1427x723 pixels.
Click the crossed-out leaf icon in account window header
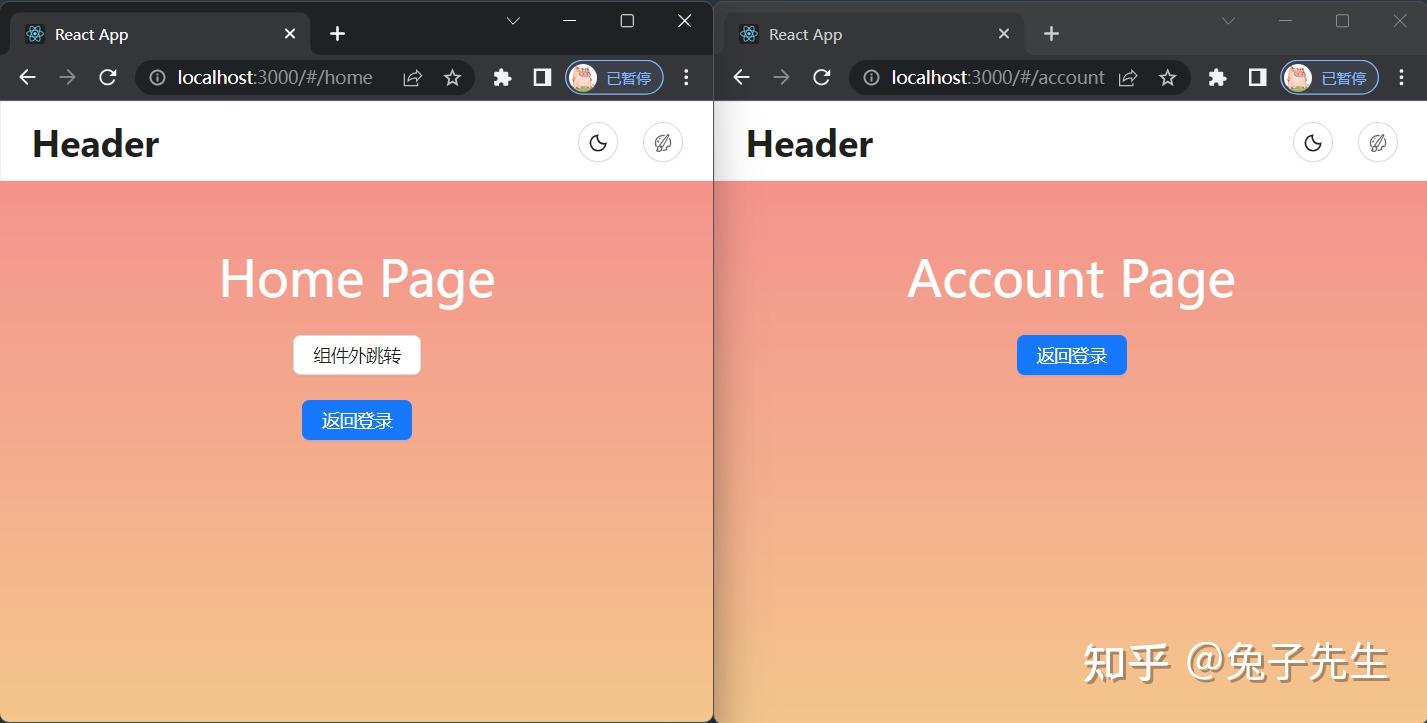coord(1378,143)
